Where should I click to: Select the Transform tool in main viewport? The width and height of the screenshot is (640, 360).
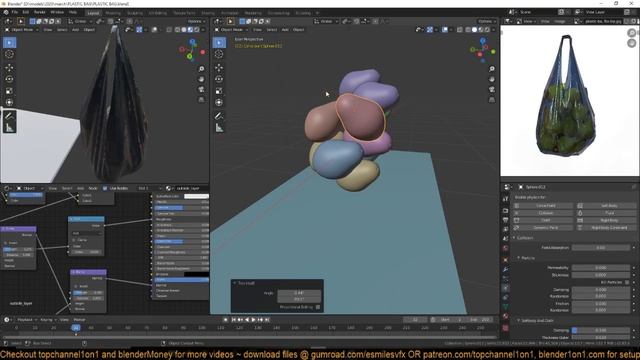coord(219,102)
